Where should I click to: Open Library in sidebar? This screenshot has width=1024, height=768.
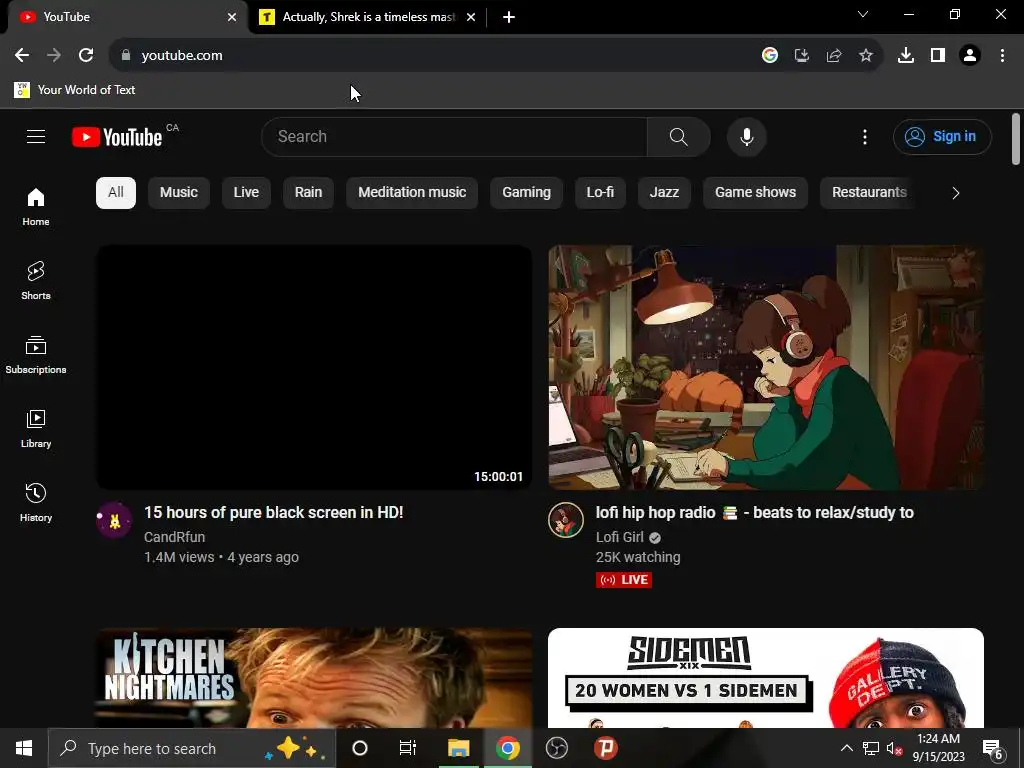36,428
